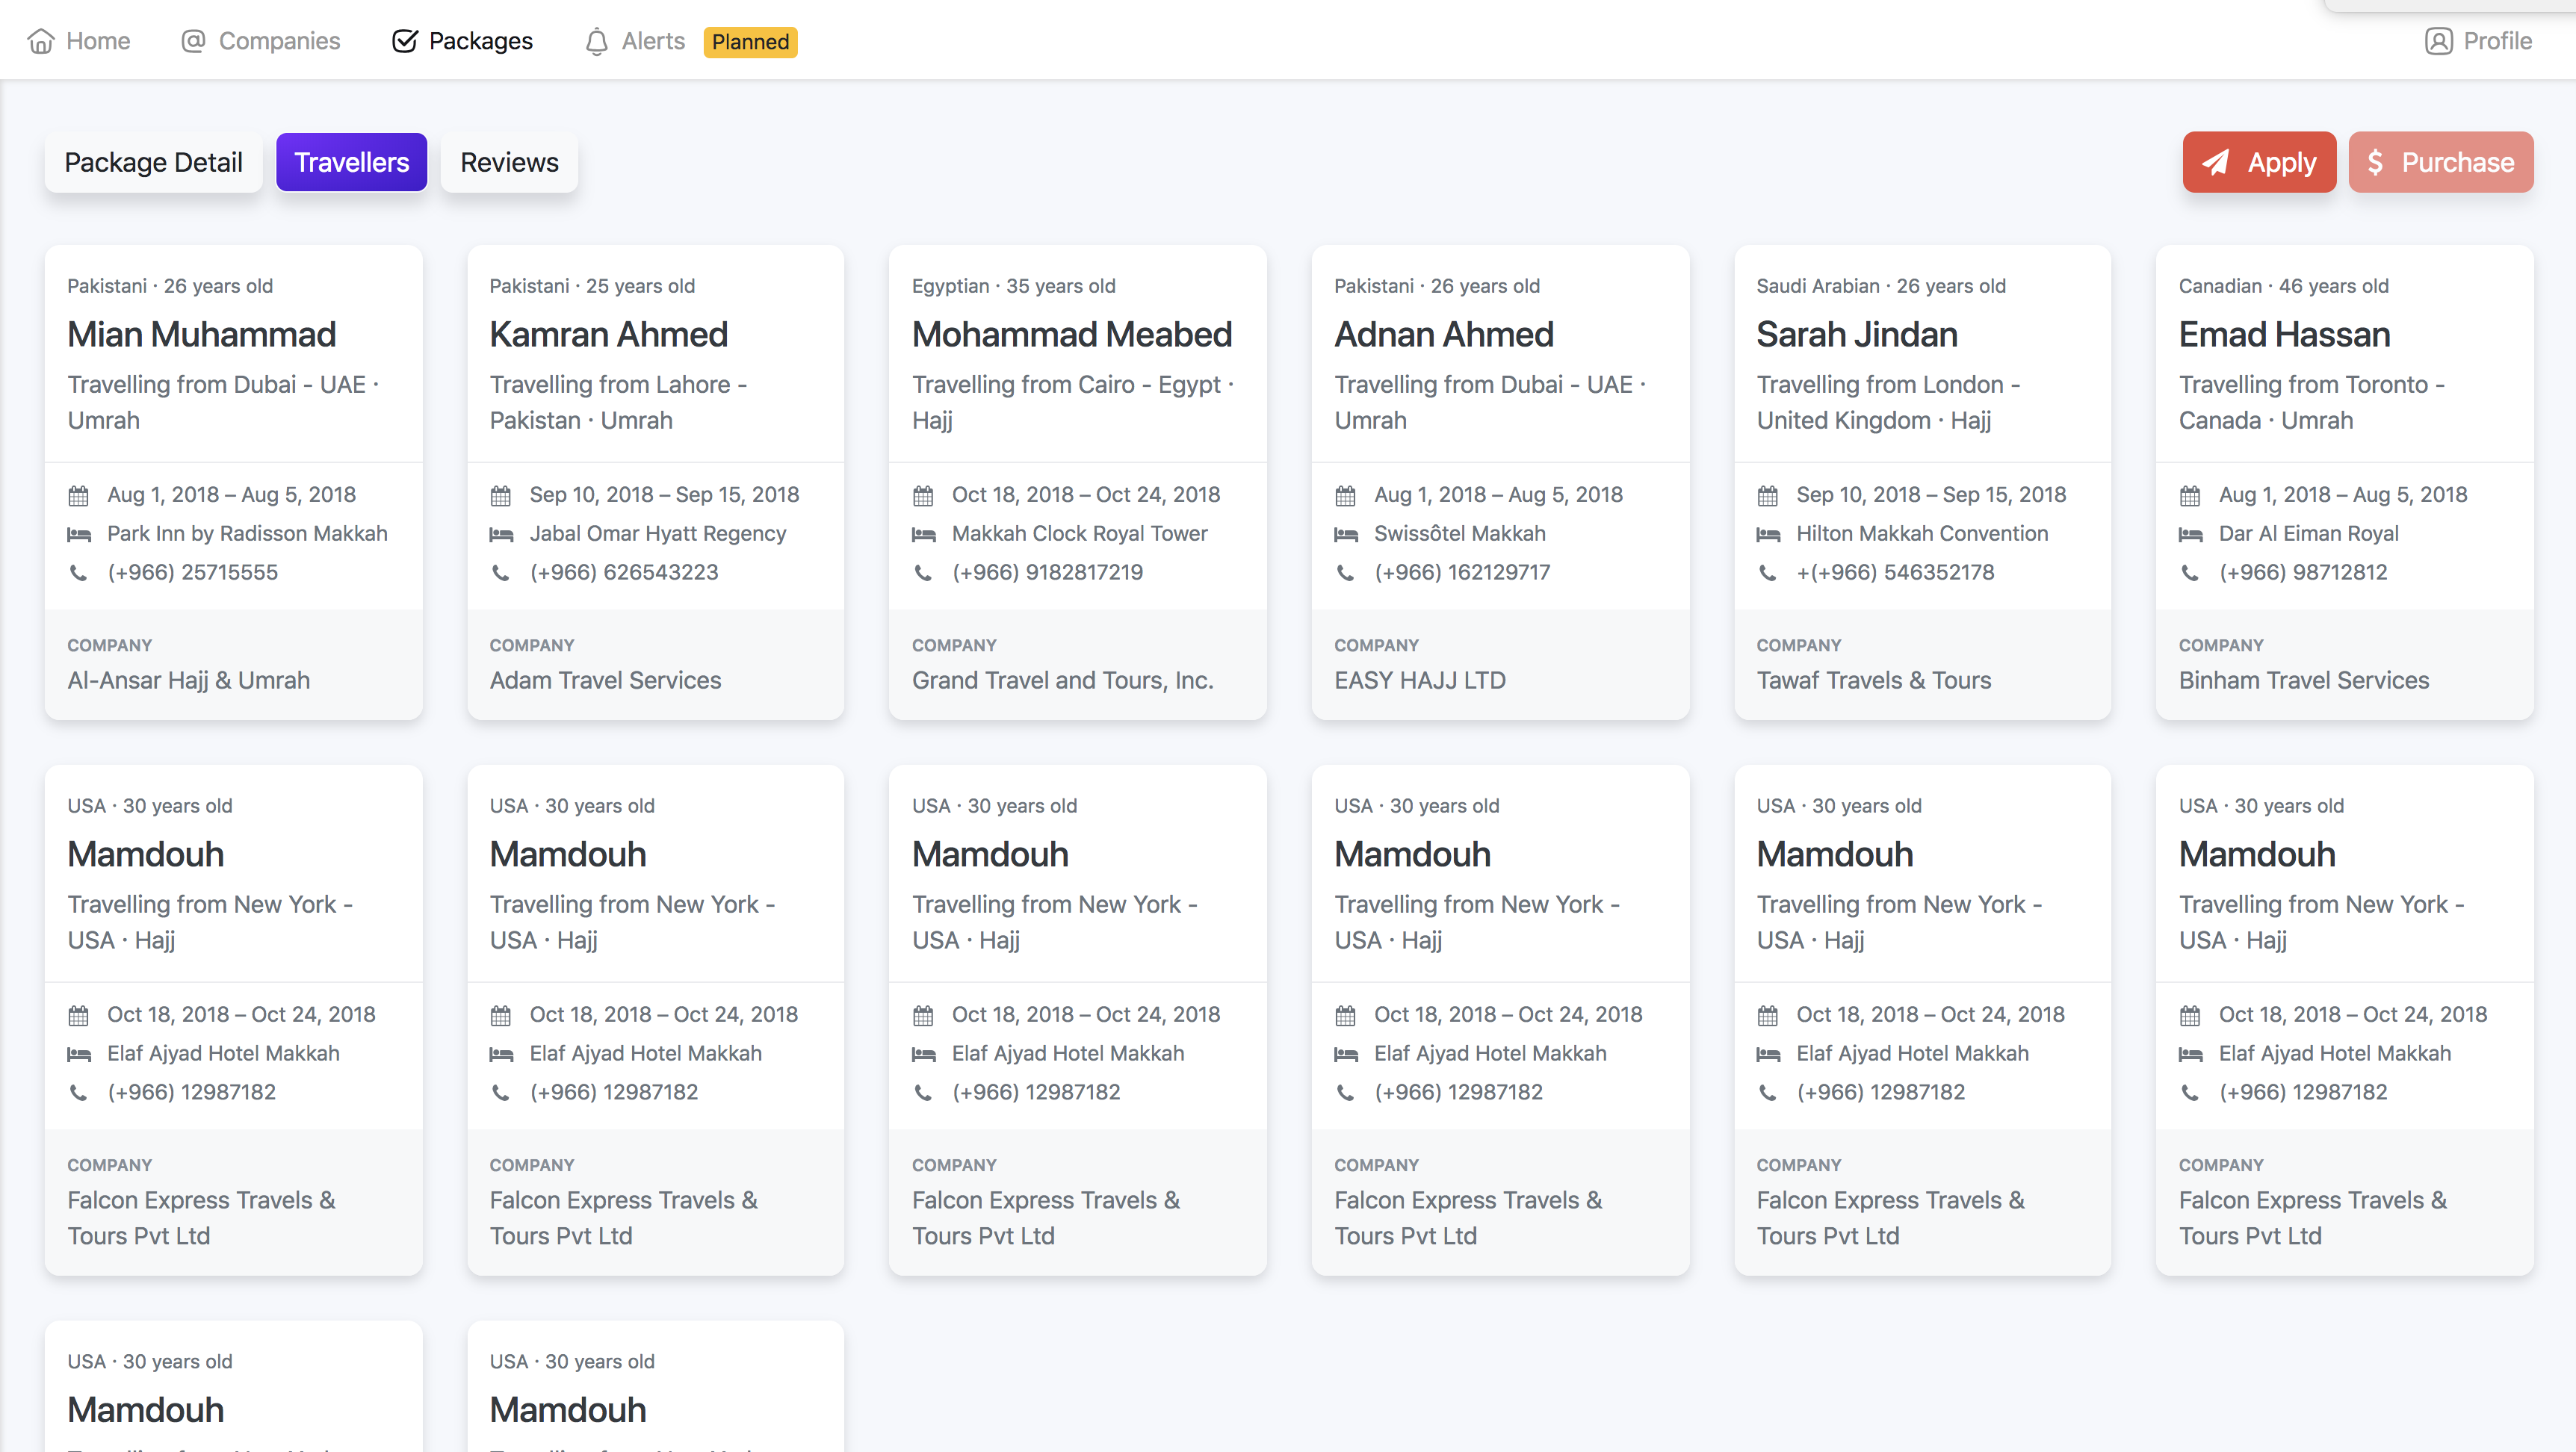Image resolution: width=2576 pixels, height=1452 pixels.
Task: Click the Planned badge next to Alerts
Action: pyautogui.click(x=750, y=42)
